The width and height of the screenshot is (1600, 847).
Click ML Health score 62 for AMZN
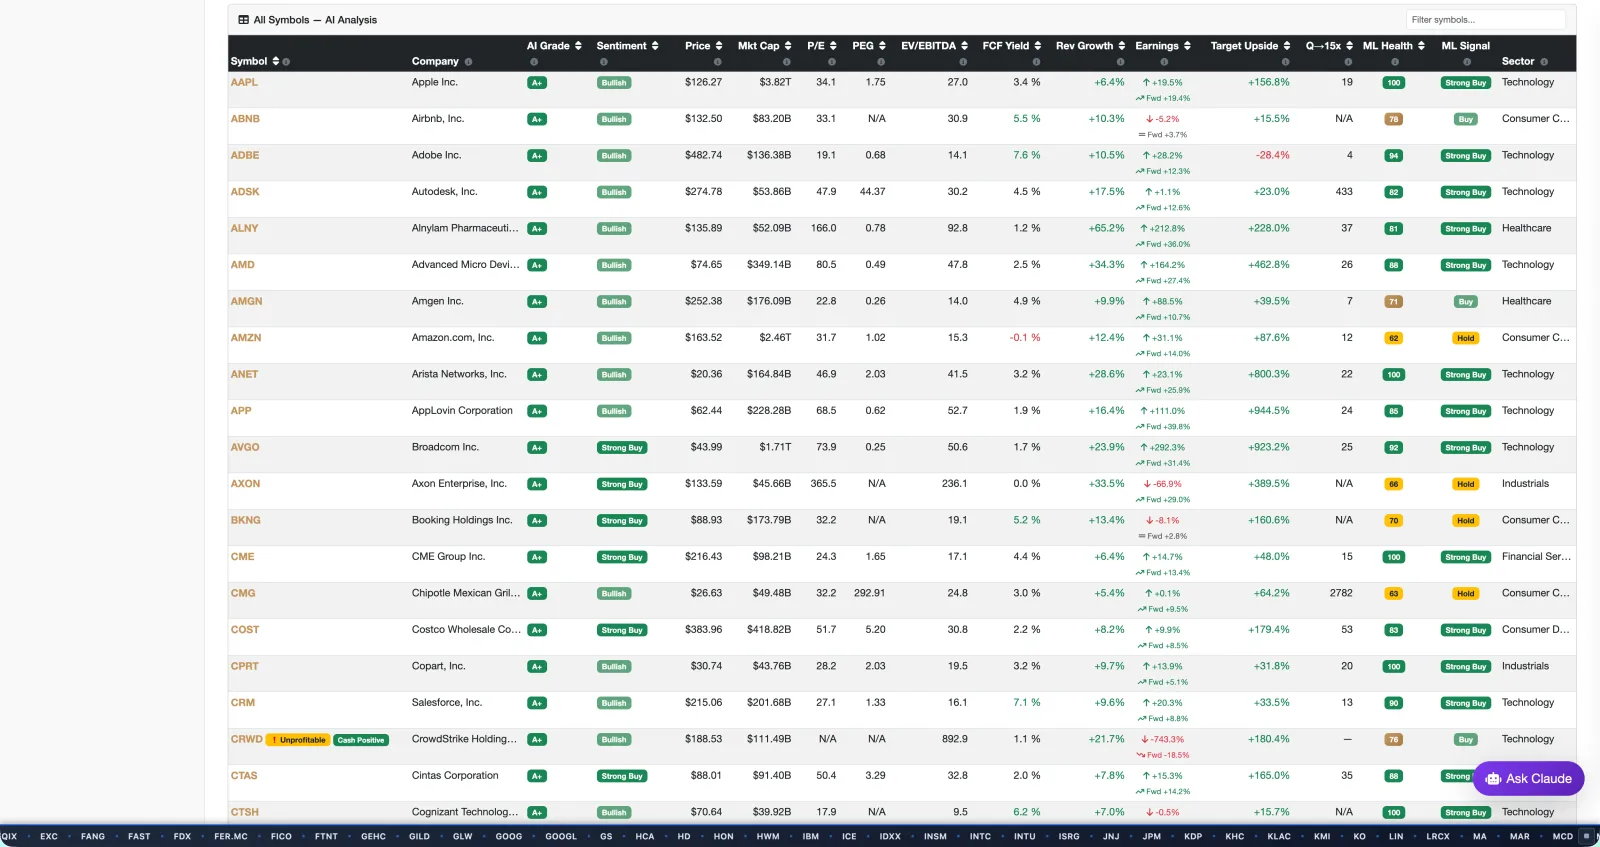click(x=1393, y=338)
